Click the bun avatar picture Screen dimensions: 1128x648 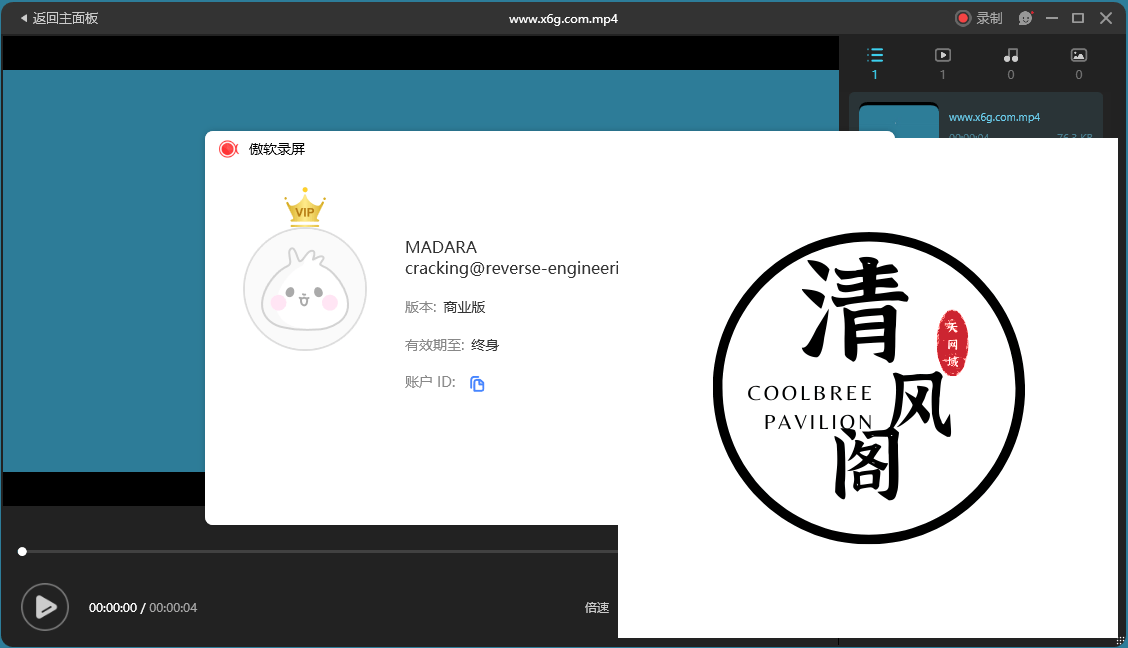tap(305, 289)
